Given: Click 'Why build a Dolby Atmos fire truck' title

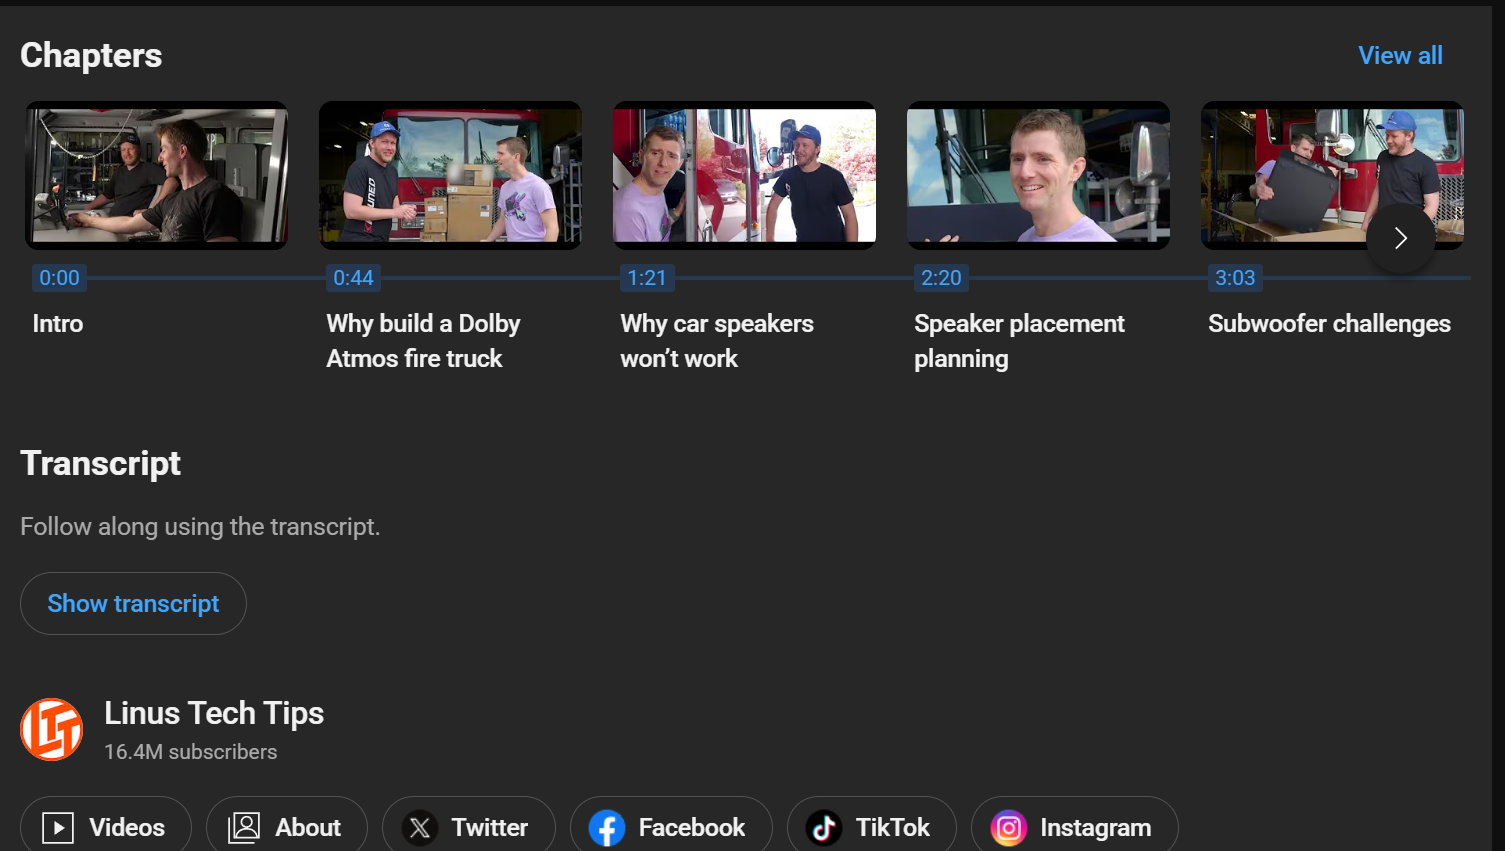Looking at the screenshot, I should 423,341.
